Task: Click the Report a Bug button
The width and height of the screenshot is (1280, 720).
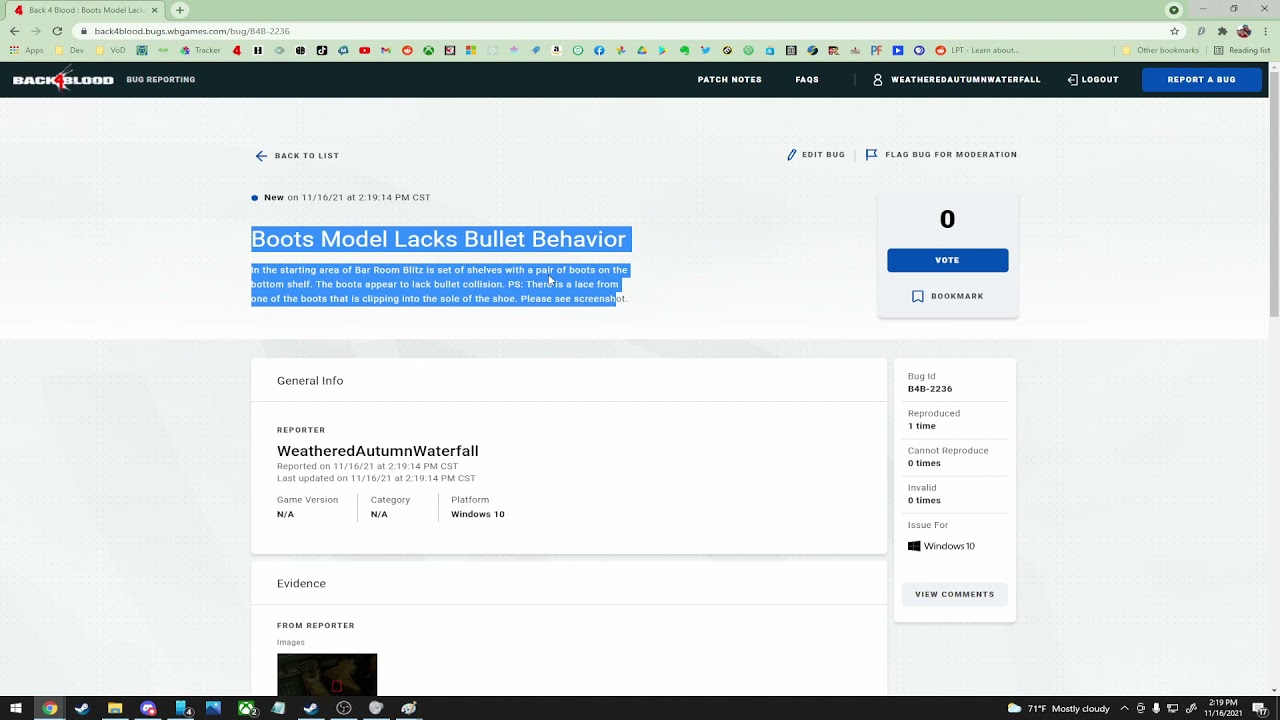Action: pos(1201,80)
